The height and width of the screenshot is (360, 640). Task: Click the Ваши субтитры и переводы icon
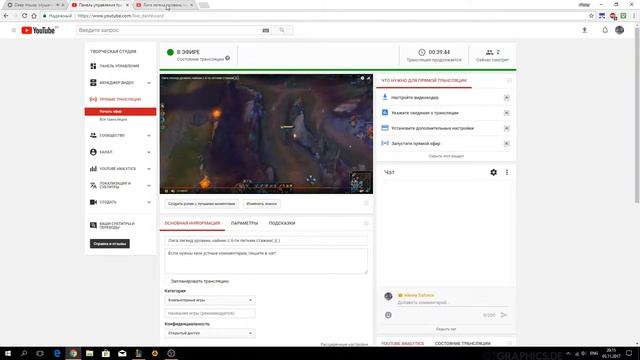point(93,225)
